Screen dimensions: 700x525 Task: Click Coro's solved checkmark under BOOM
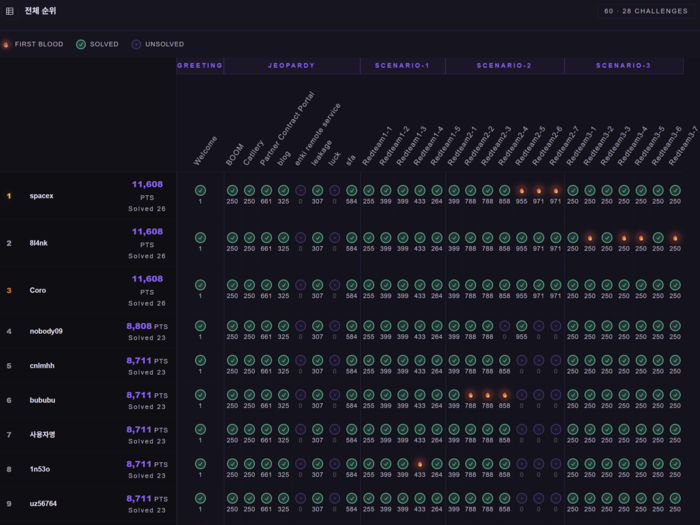(x=232, y=285)
